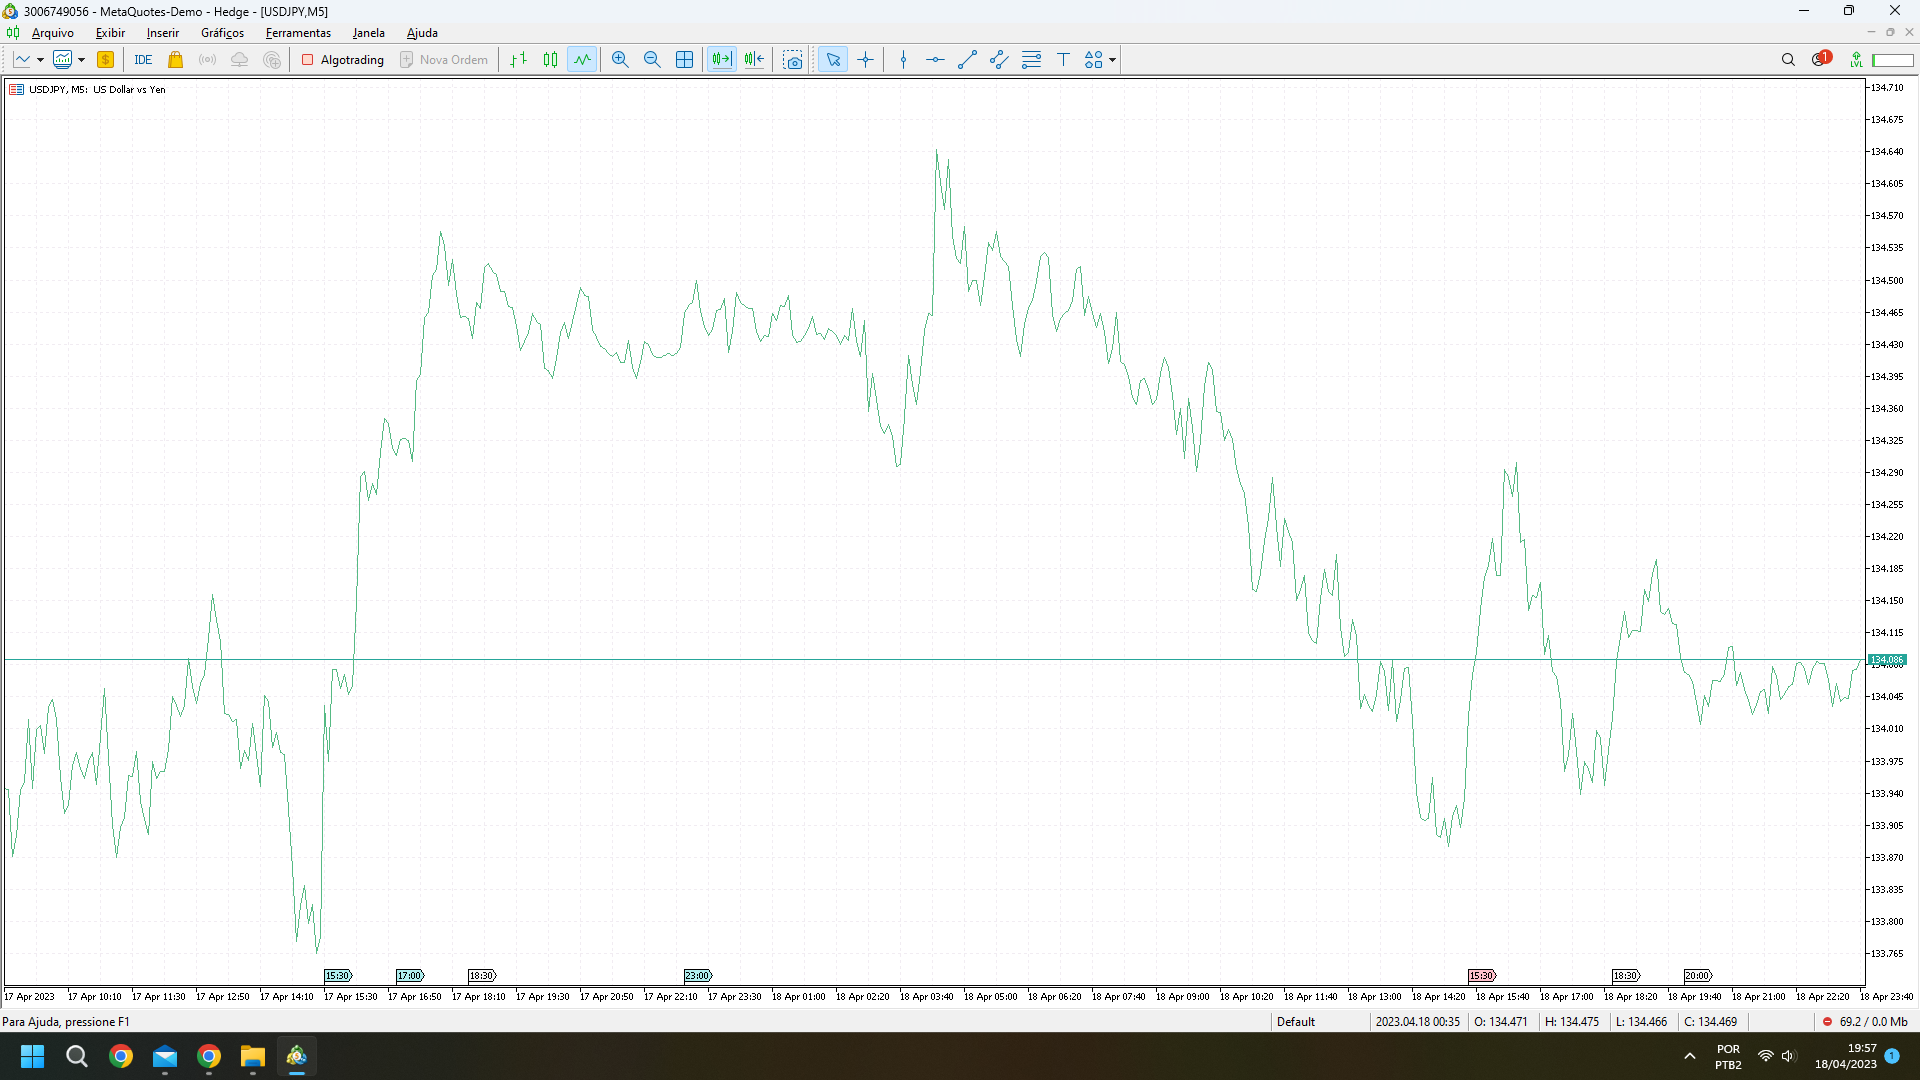Expand the chart type dropdown arrow
Image resolution: width=1920 pixels, height=1080 pixels.
click(40, 60)
